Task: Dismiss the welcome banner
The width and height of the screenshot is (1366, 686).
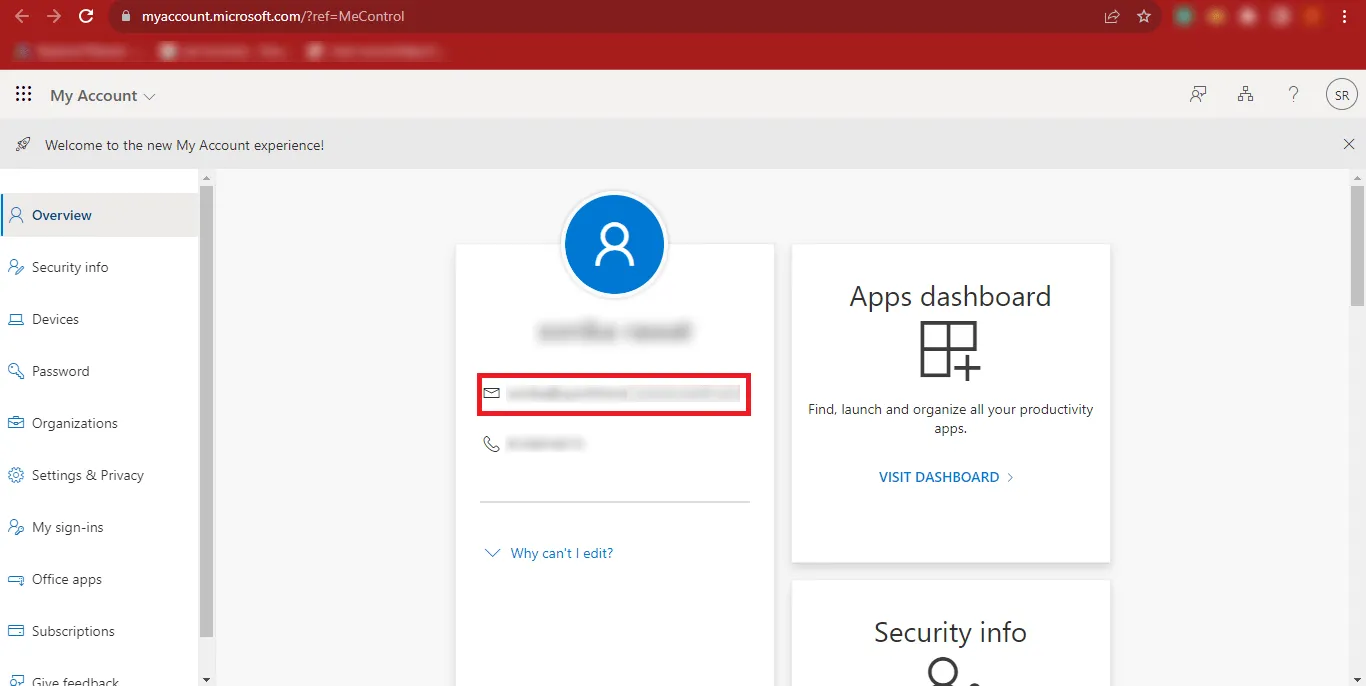Action: (1348, 145)
